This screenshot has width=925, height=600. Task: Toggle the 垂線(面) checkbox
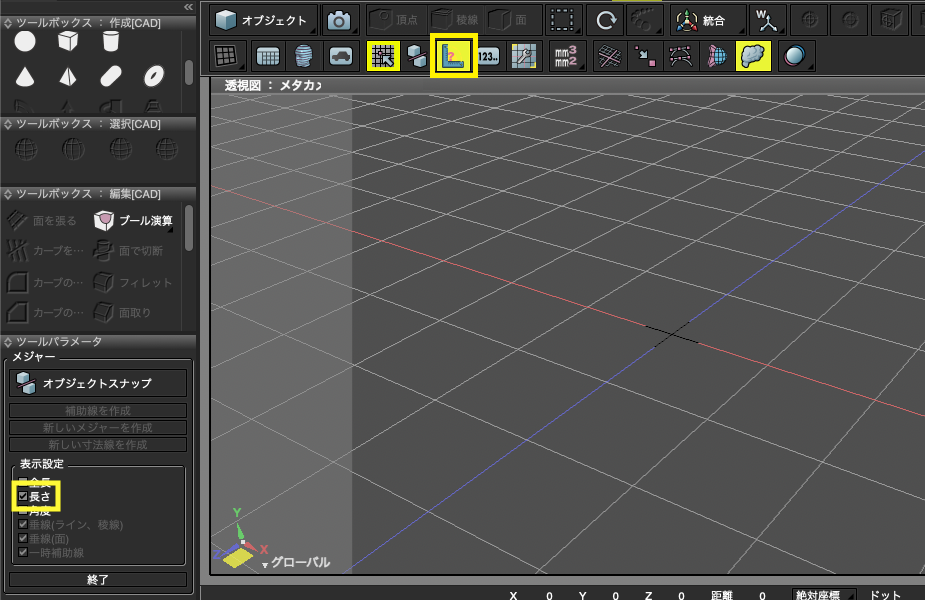(x=23, y=539)
